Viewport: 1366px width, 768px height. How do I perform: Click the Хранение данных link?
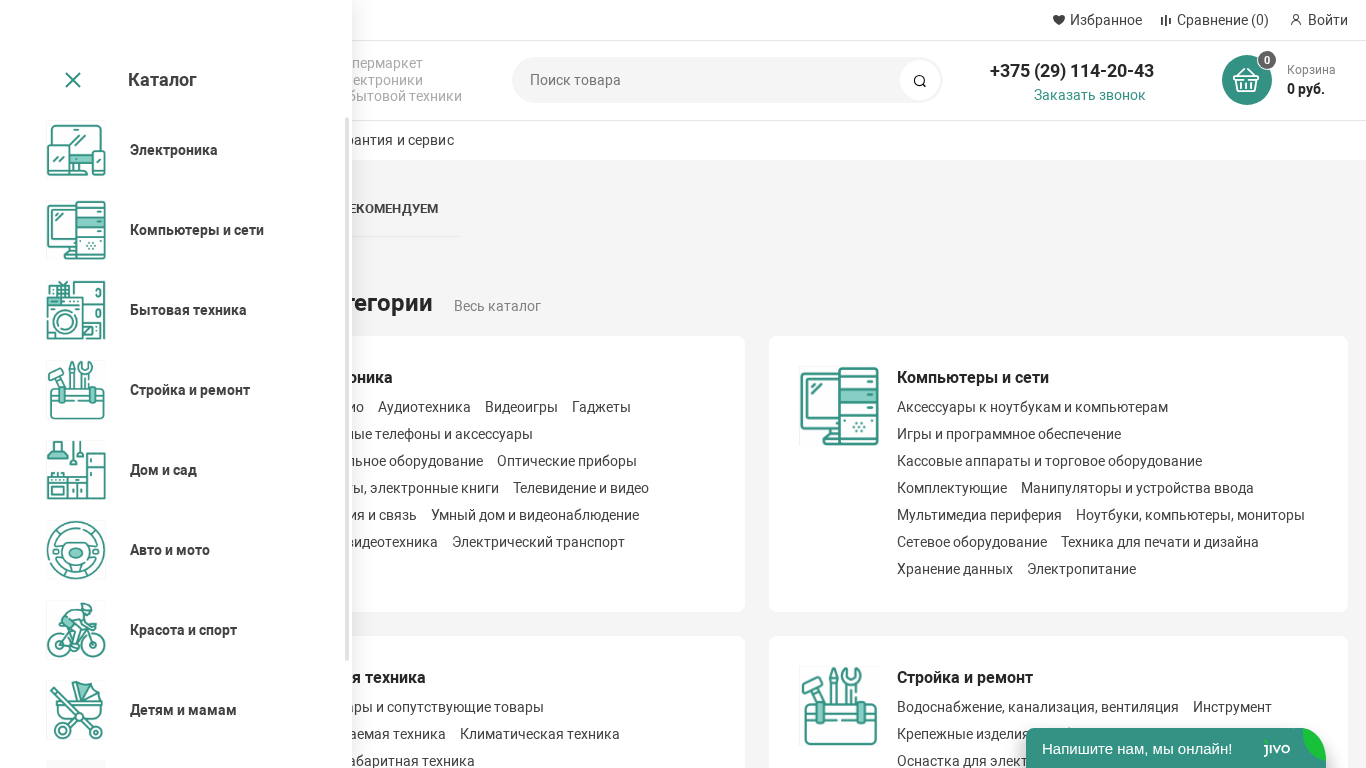955,569
